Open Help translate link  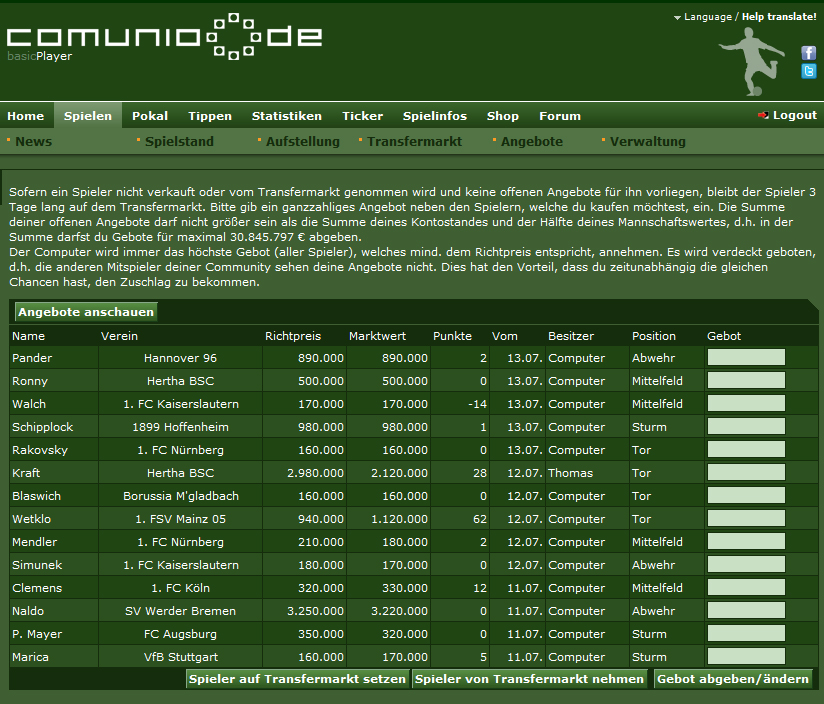(x=779, y=17)
